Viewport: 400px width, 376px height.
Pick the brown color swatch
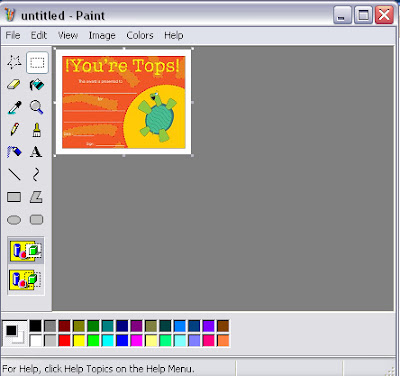[223, 326]
